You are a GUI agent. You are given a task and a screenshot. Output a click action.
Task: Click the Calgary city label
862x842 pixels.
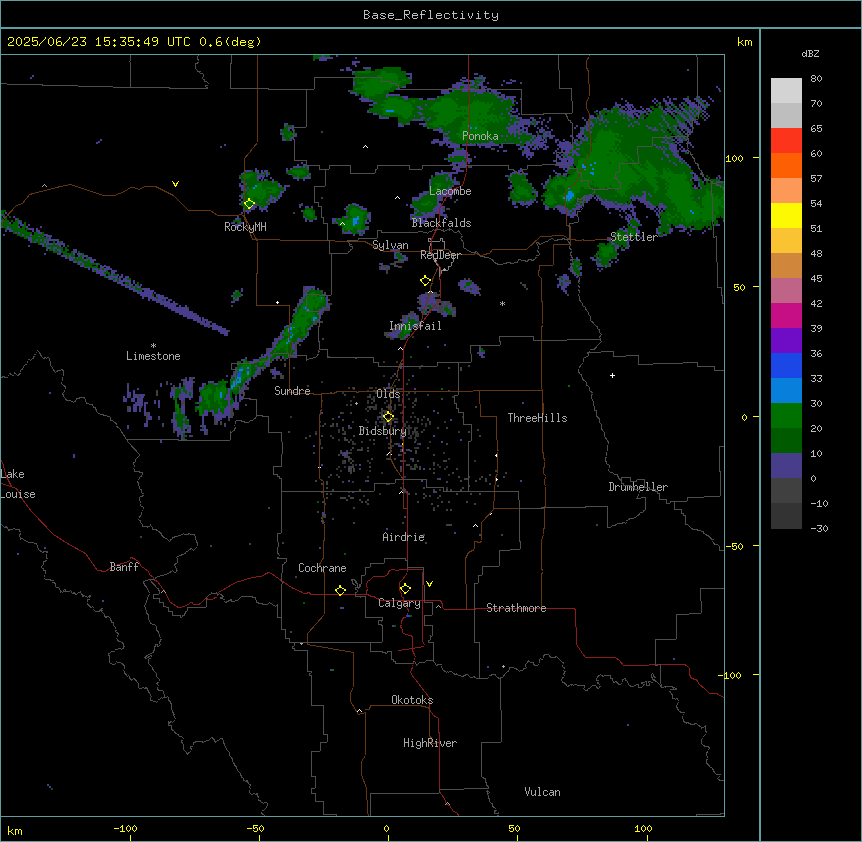pyautogui.click(x=399, y=603)
